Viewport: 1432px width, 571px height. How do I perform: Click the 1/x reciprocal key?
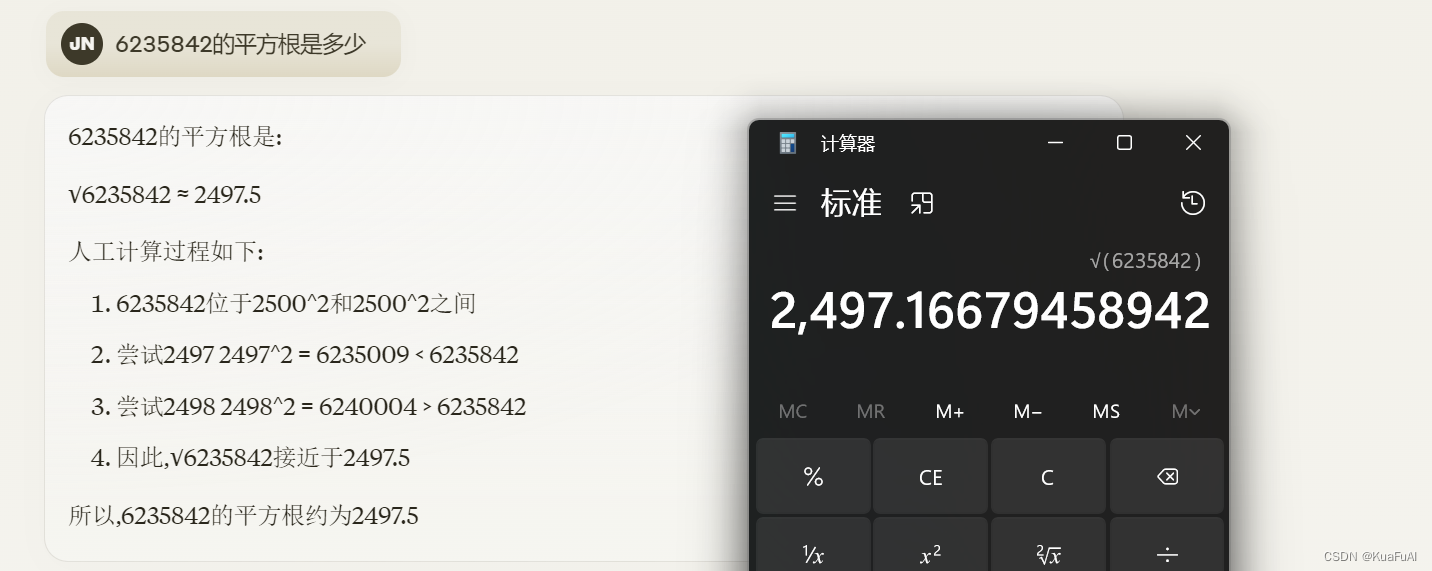[813, 544]
